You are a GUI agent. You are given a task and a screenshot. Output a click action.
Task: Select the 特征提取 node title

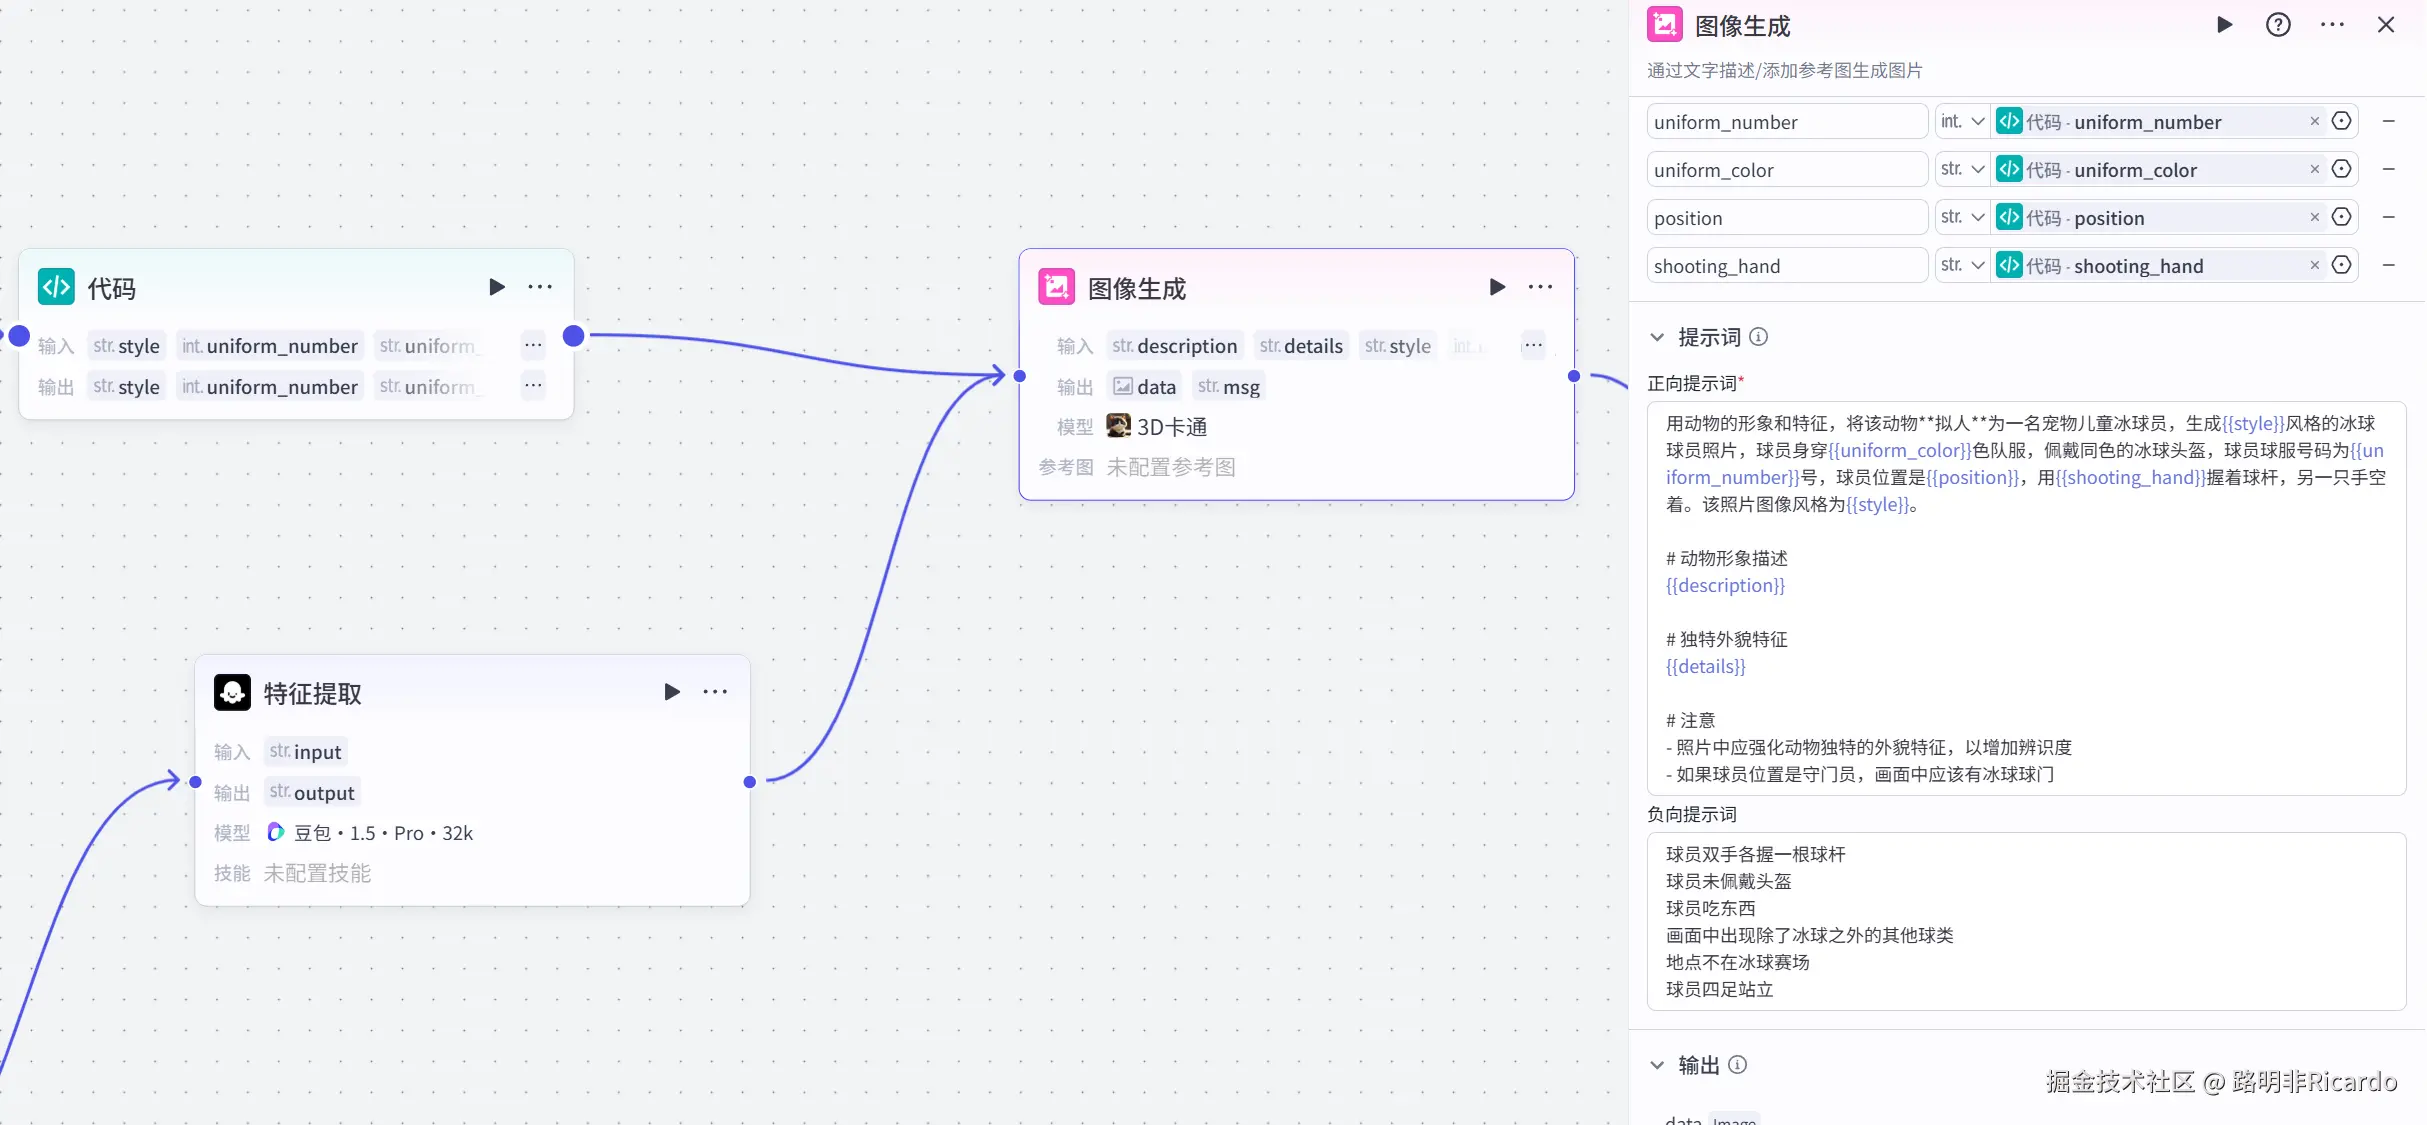pyautogui.click(x=312, y=693)
